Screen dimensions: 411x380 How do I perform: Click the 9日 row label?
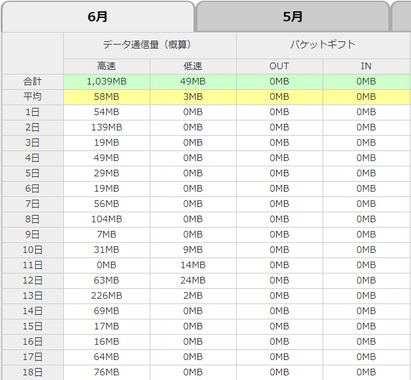(33, 235)
